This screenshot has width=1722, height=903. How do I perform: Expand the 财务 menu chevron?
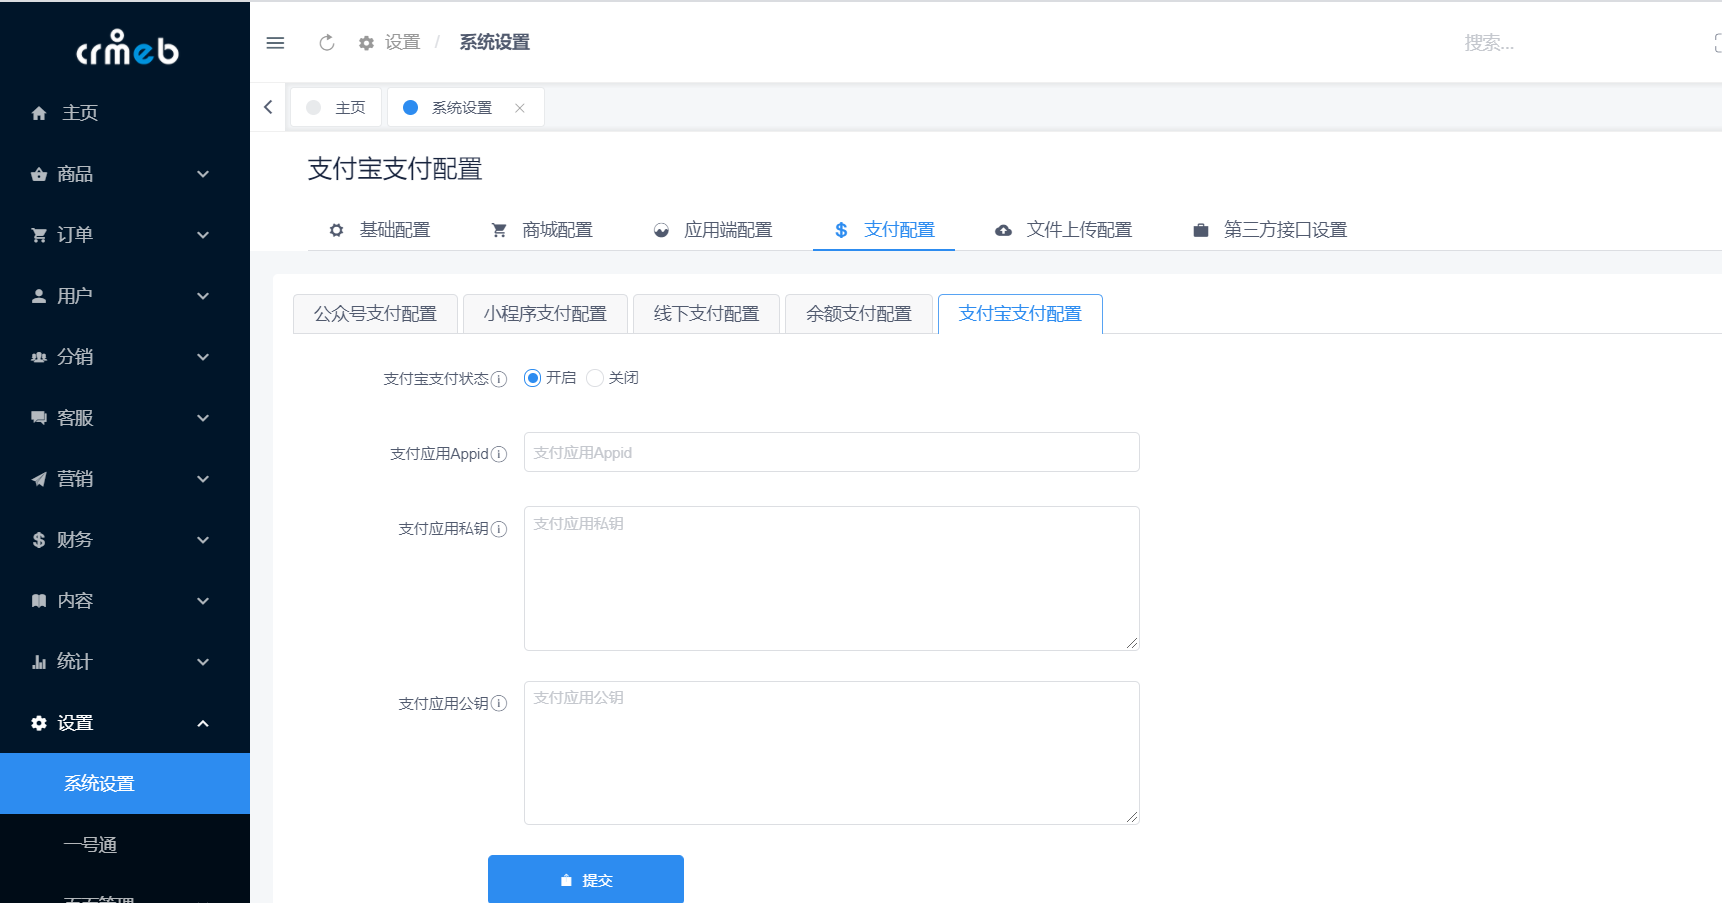tap(203, 540)
